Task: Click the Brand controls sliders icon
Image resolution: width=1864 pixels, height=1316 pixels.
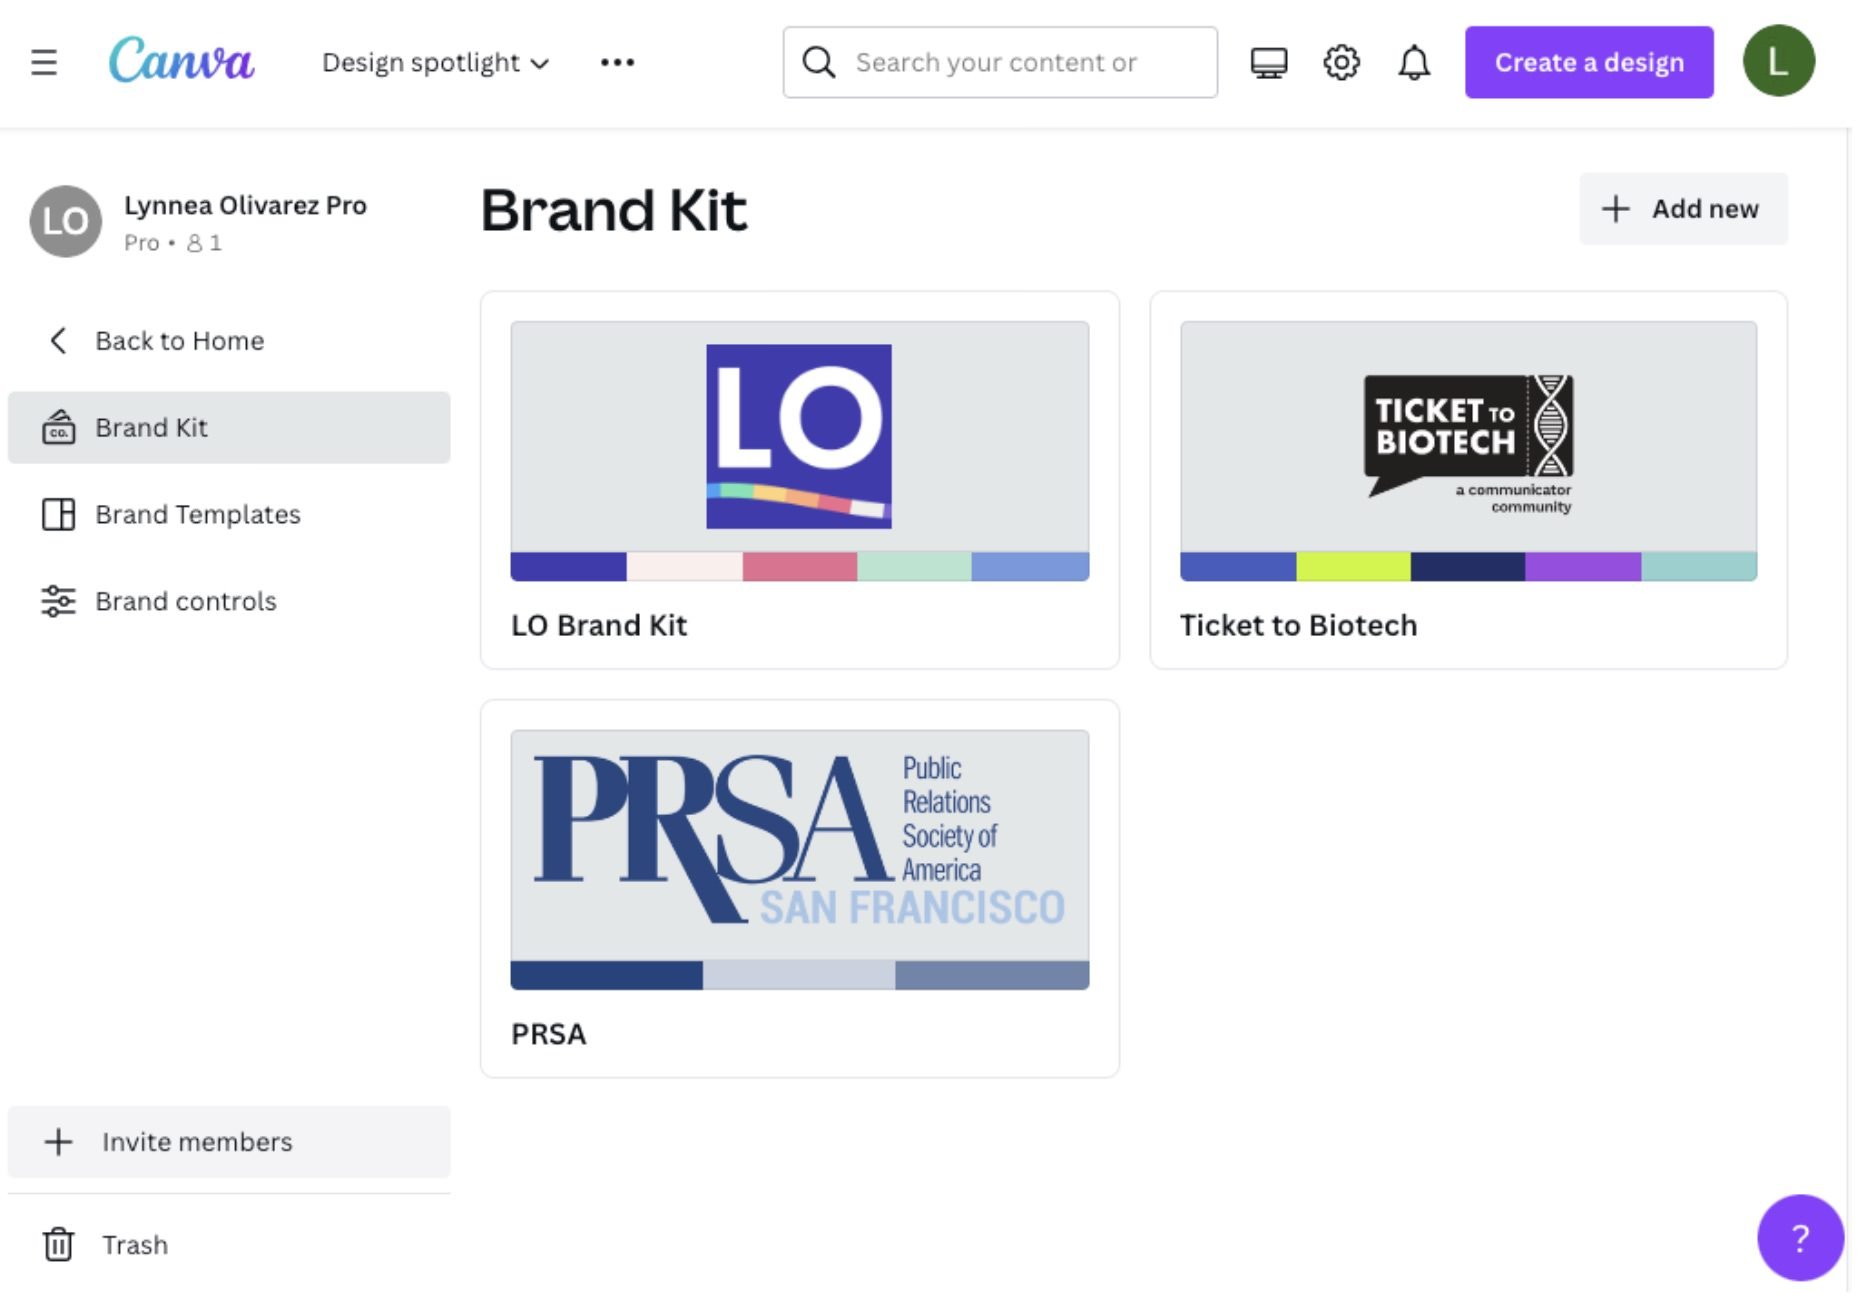Action: 59,602
